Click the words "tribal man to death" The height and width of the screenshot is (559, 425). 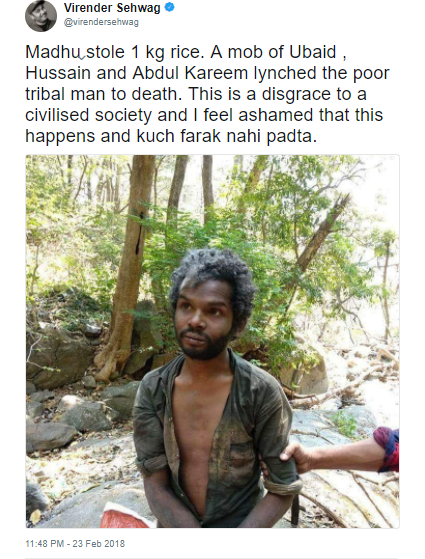104,94
